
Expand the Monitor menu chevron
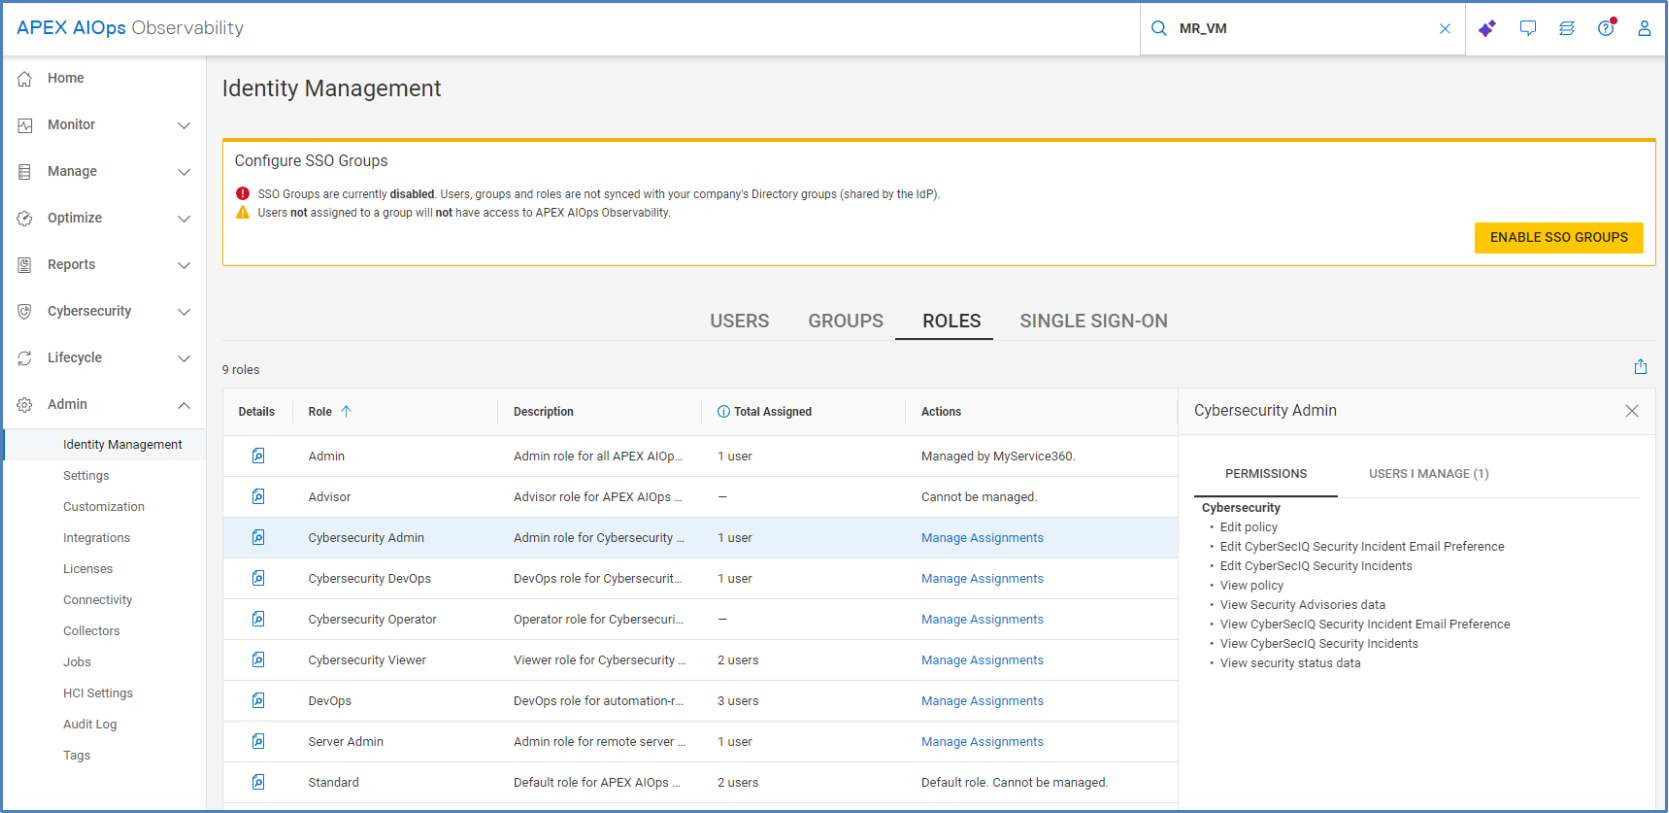184,125
